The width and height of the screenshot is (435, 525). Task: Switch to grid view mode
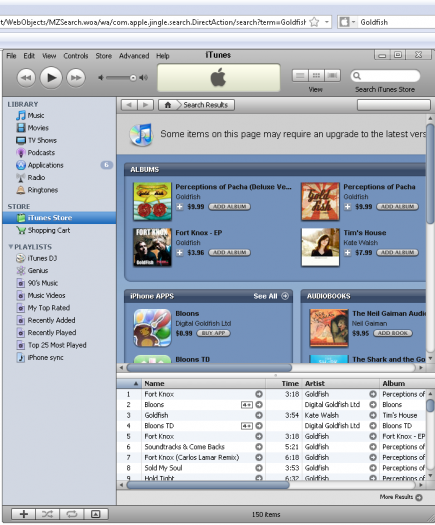click(316, 76)
